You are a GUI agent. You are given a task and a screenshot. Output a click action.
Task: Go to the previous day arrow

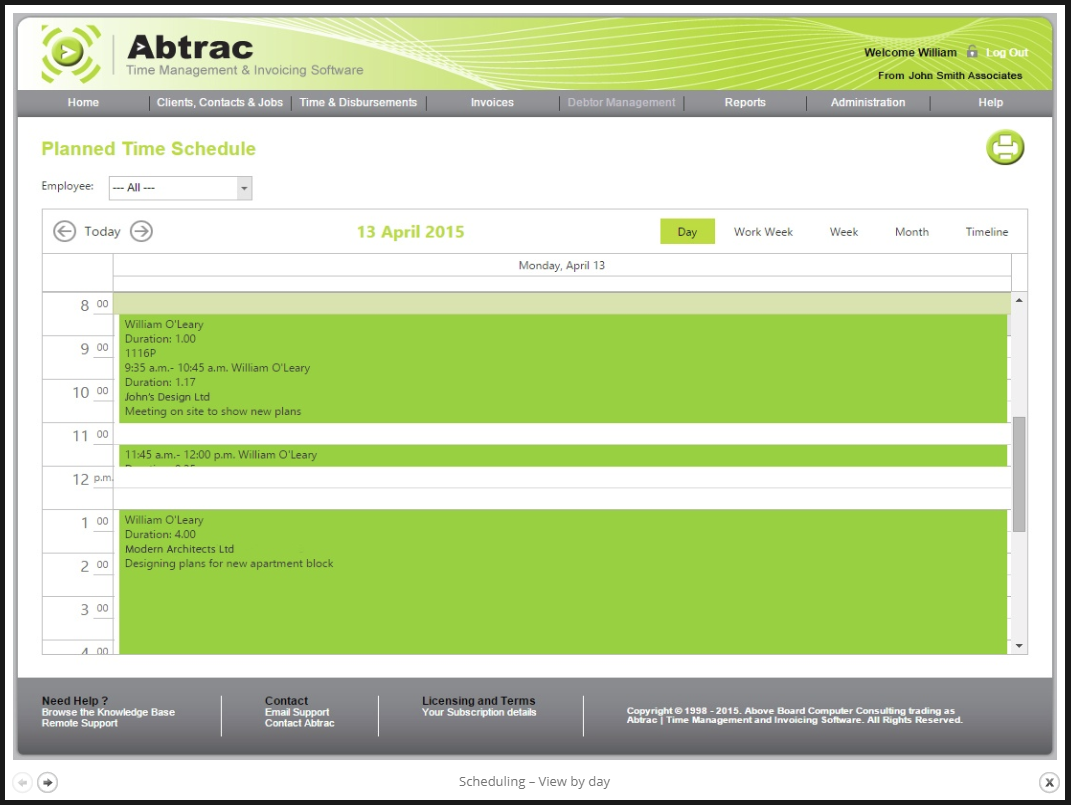point(64,231)
